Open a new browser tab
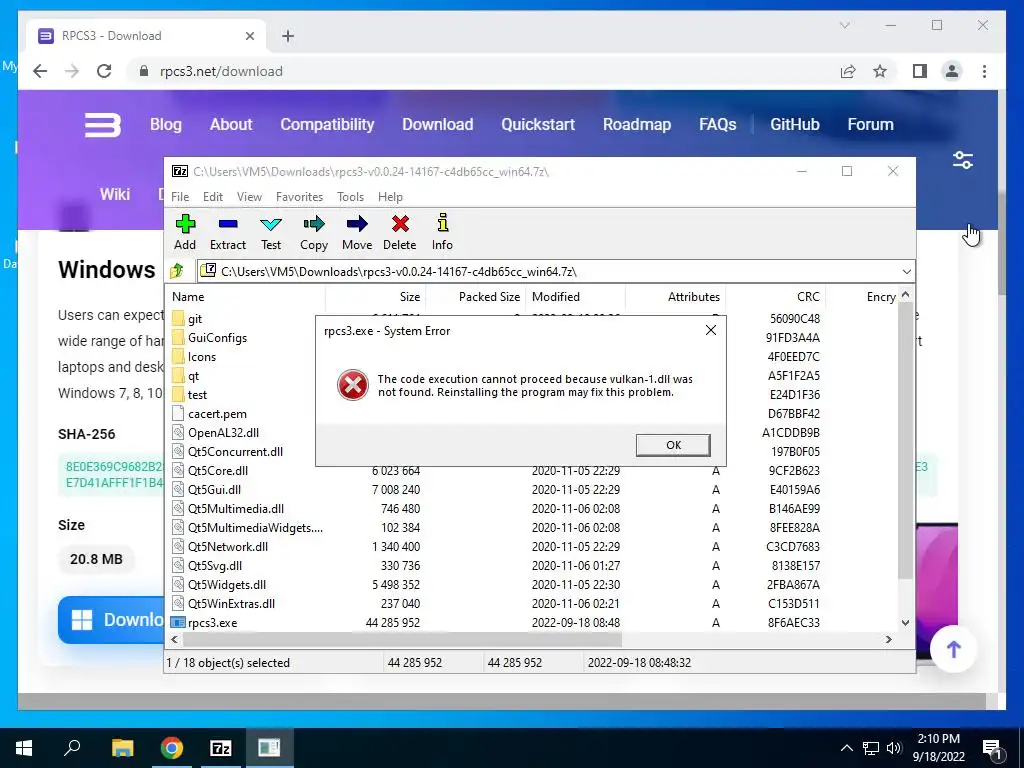The image size is (1024, 768). [x=288, y=36]
